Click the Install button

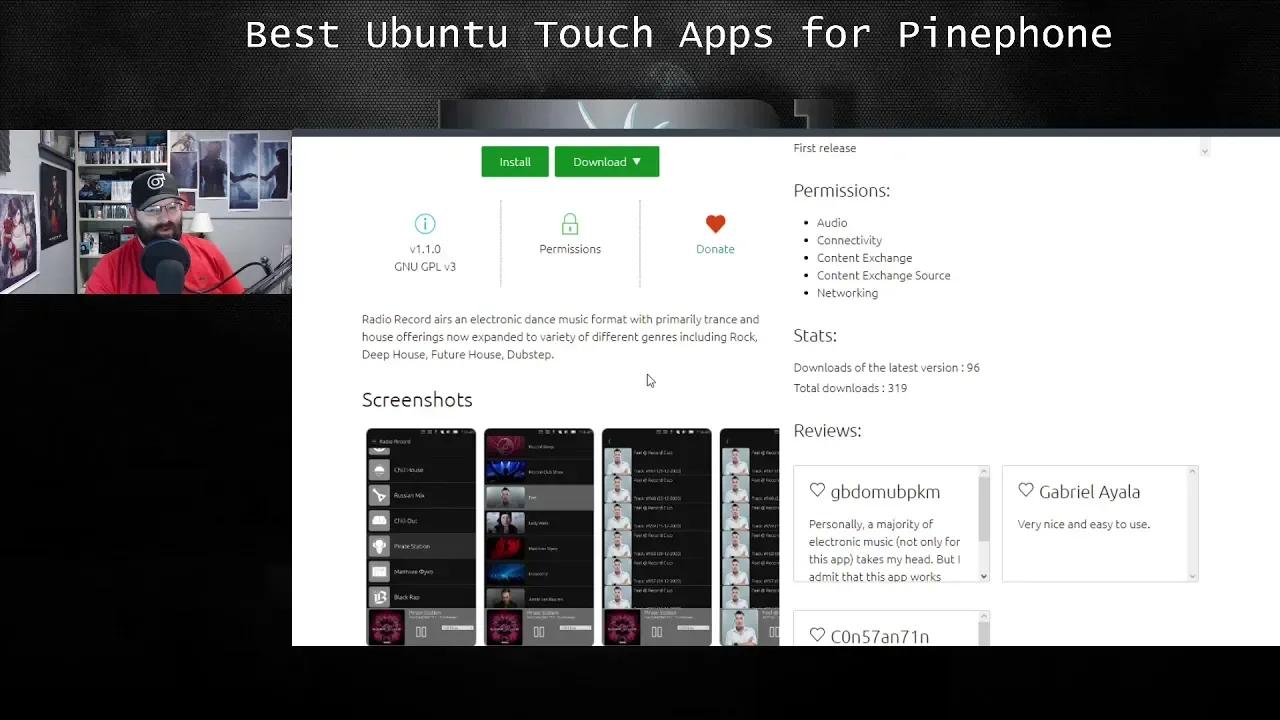[x=514, y=161]
